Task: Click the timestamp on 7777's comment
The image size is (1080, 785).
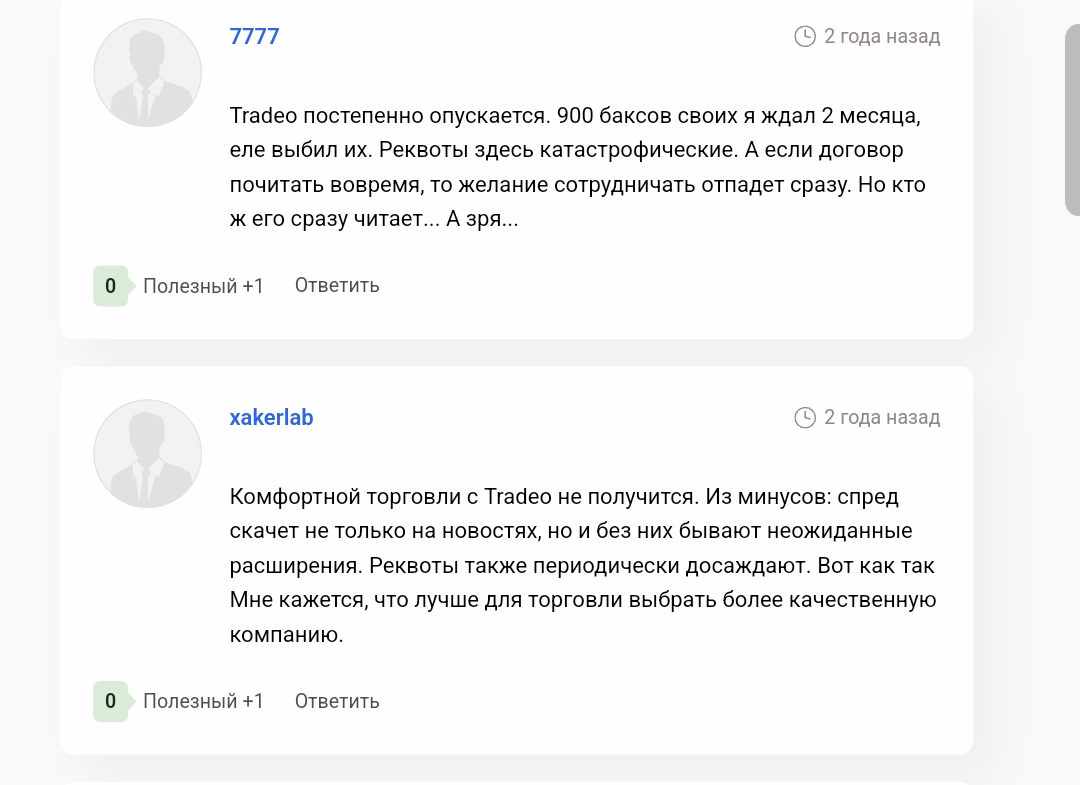Action: [882, 37]
